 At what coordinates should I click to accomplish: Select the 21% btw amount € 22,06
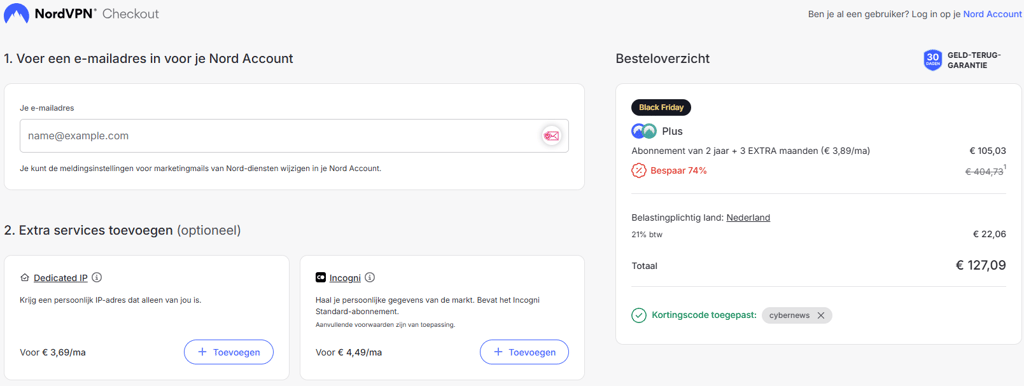tap(989, 234)
